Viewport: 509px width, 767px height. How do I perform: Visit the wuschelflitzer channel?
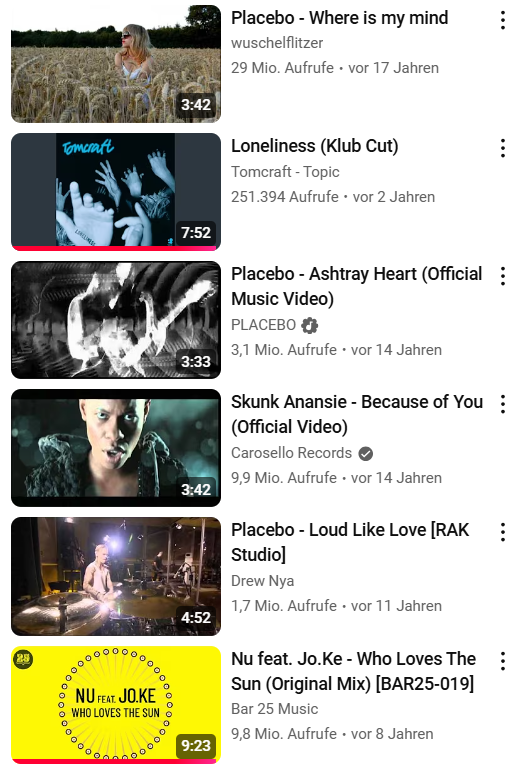click(x=277, y=43)
